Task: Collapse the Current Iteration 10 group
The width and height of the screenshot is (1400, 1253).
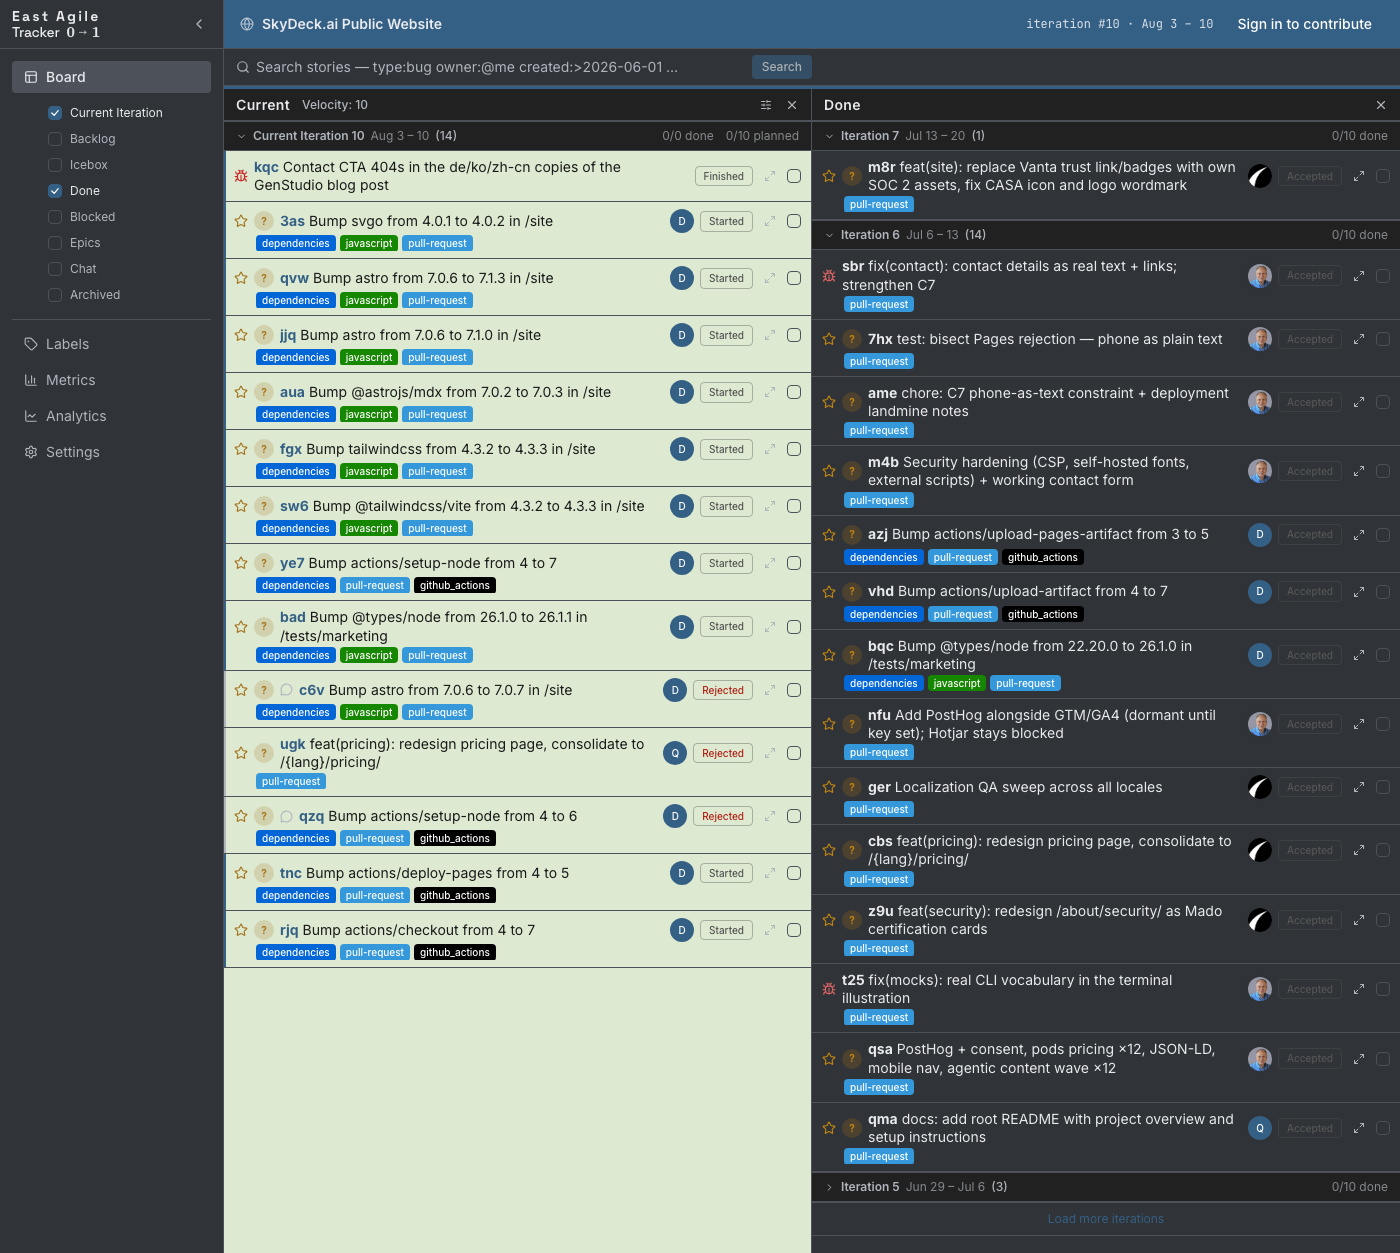Action: pos(241,136)
